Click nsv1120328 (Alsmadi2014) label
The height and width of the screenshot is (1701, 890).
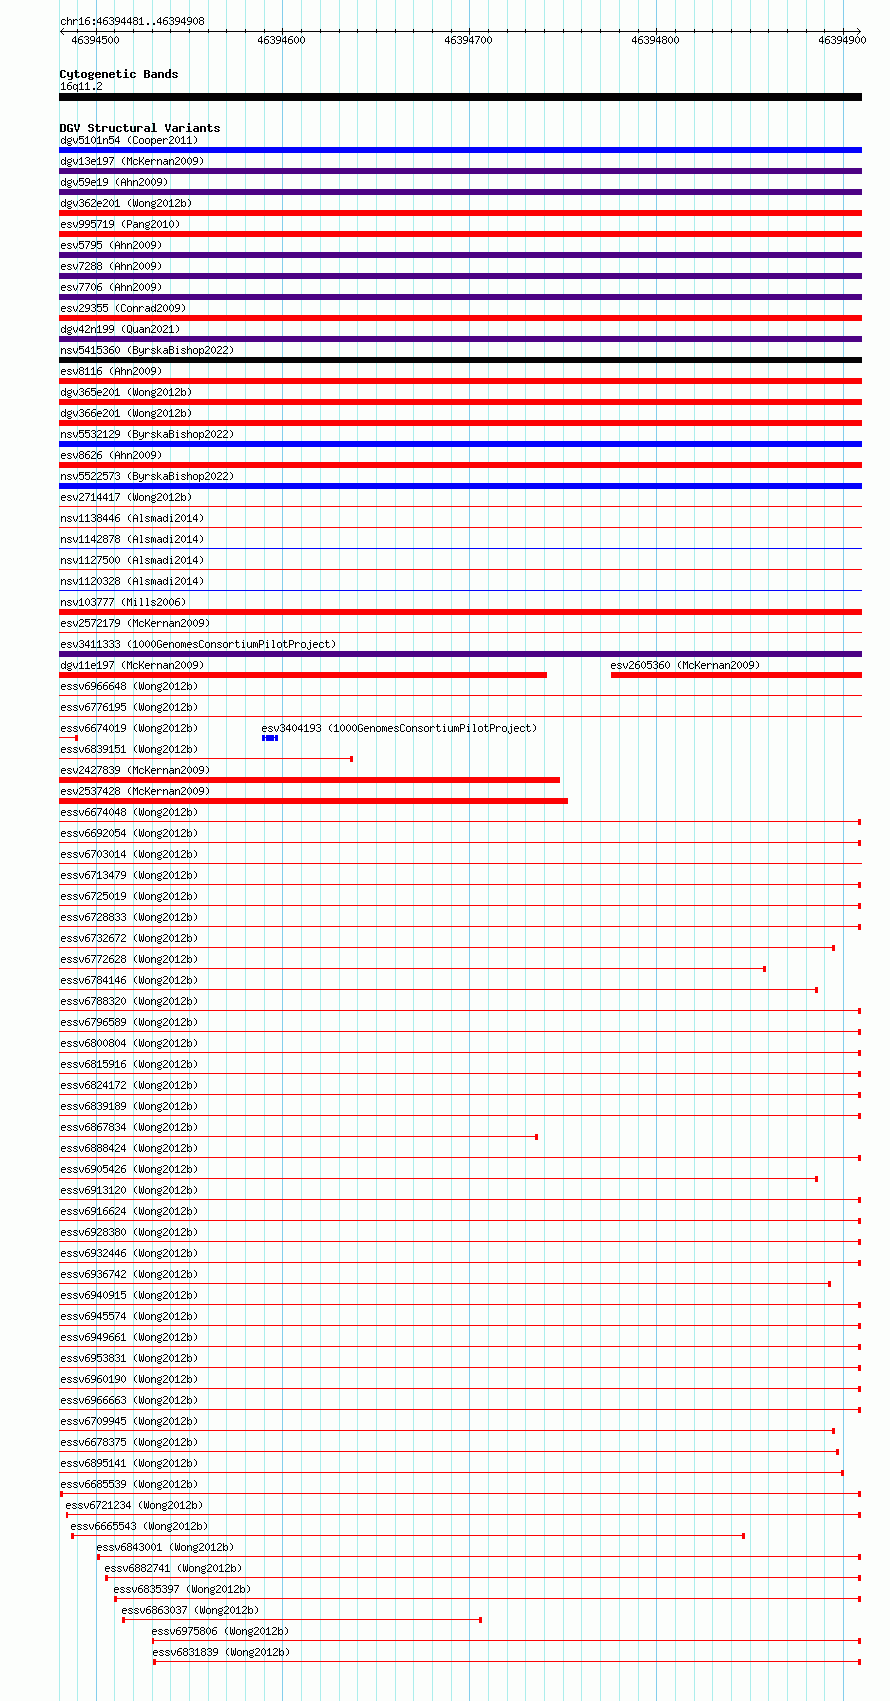[132, 581]
